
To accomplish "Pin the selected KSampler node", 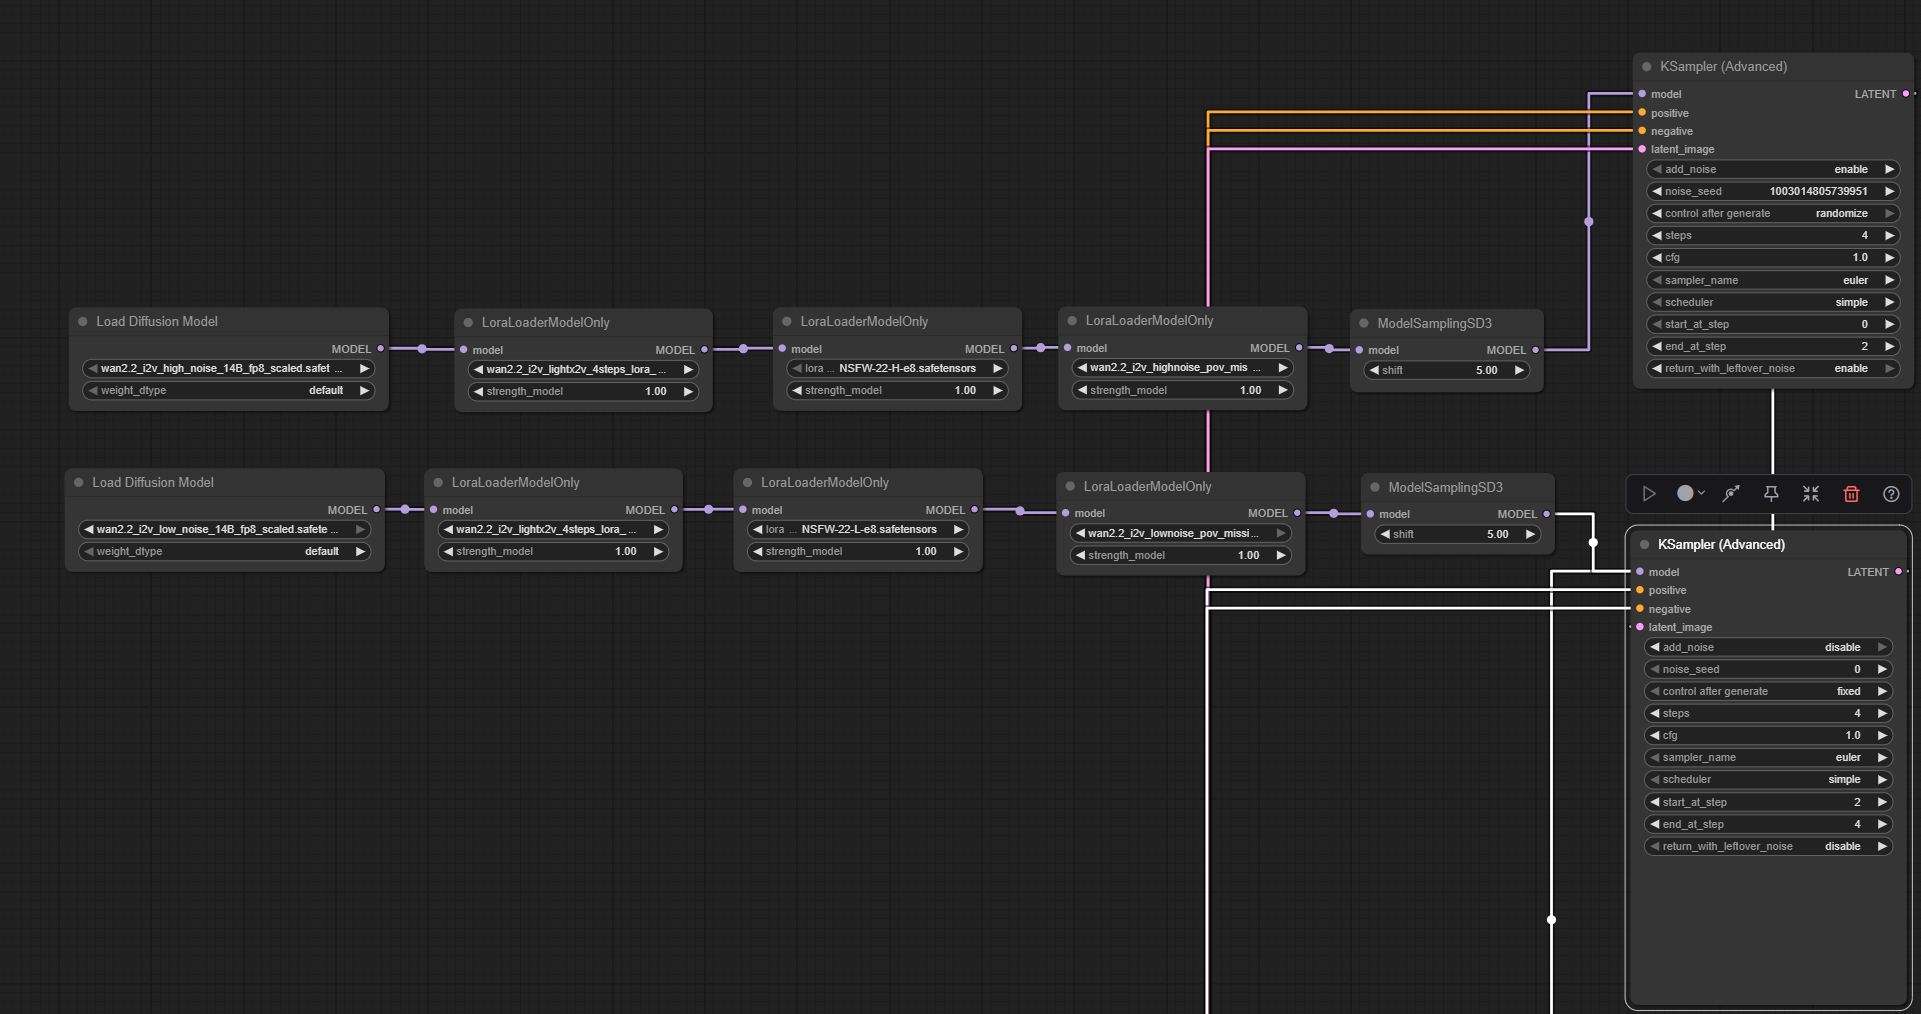I will pos(1771,493).
